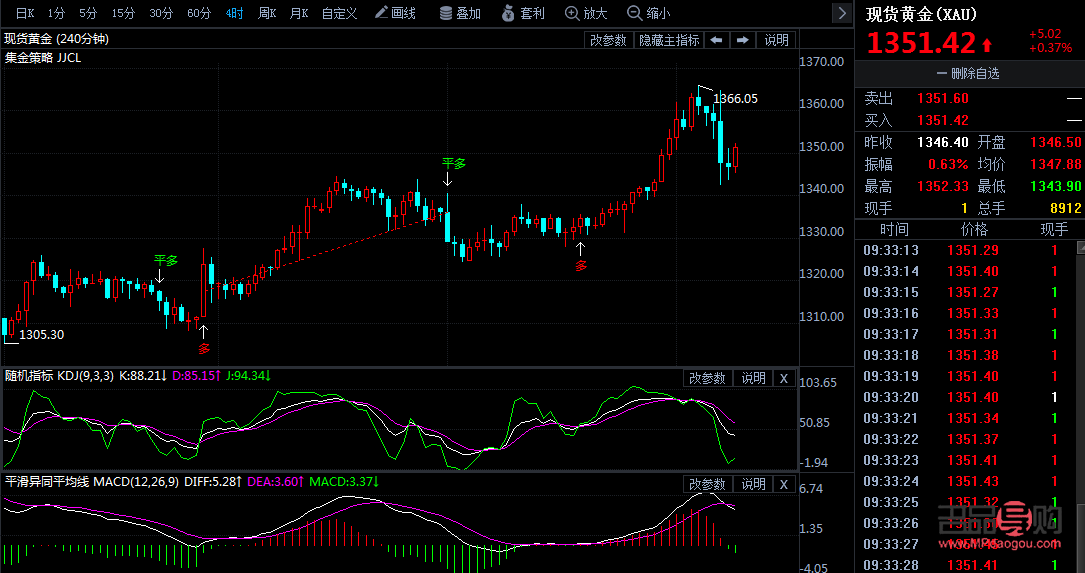Select the 日K daily chart period
Image resolution: width=1085 pixels, height=573 pixels.
pos(25,12)
